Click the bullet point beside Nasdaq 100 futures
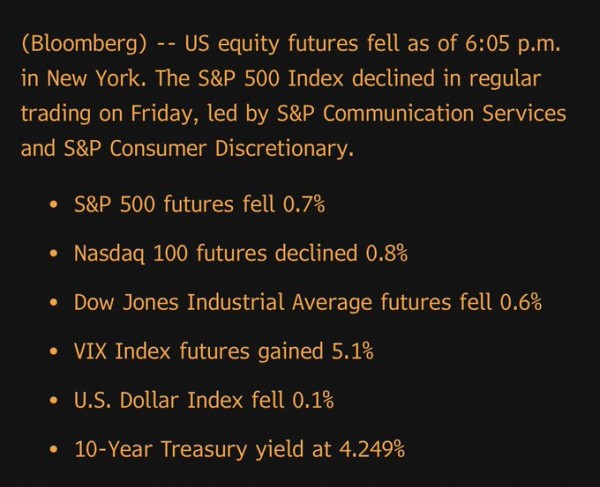The image size is (600, 487). [x=51, y=255]
